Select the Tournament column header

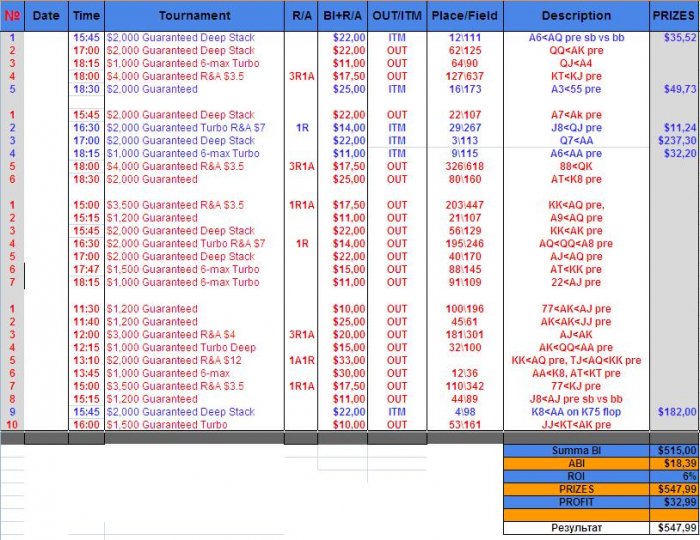point(194,16)
